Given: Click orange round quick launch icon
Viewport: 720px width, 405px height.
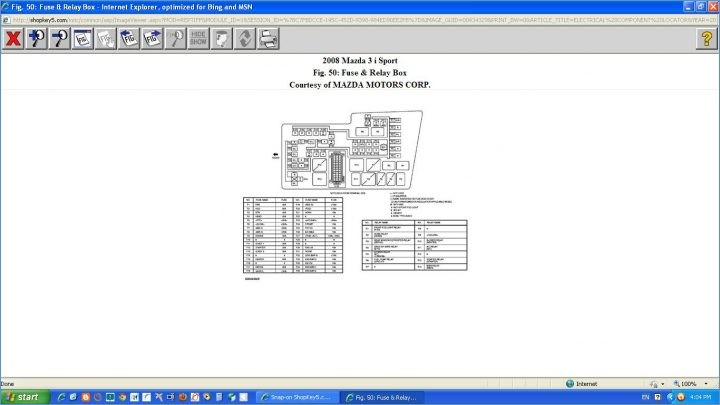Looking at the screenshot, I should tap(85, 397).
